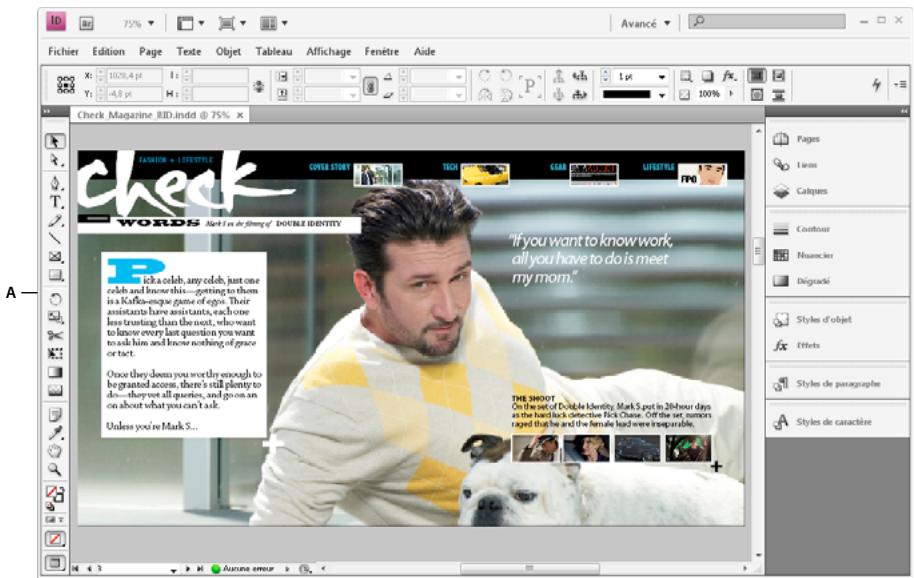The image size is (914, 578).
Task: Open the page number dropdown in status bar
Action: coord(173,569)
